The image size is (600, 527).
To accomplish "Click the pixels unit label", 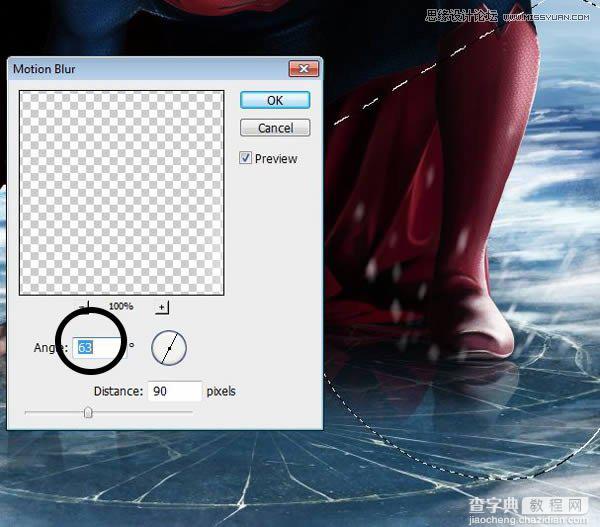I will coord(221,391).
